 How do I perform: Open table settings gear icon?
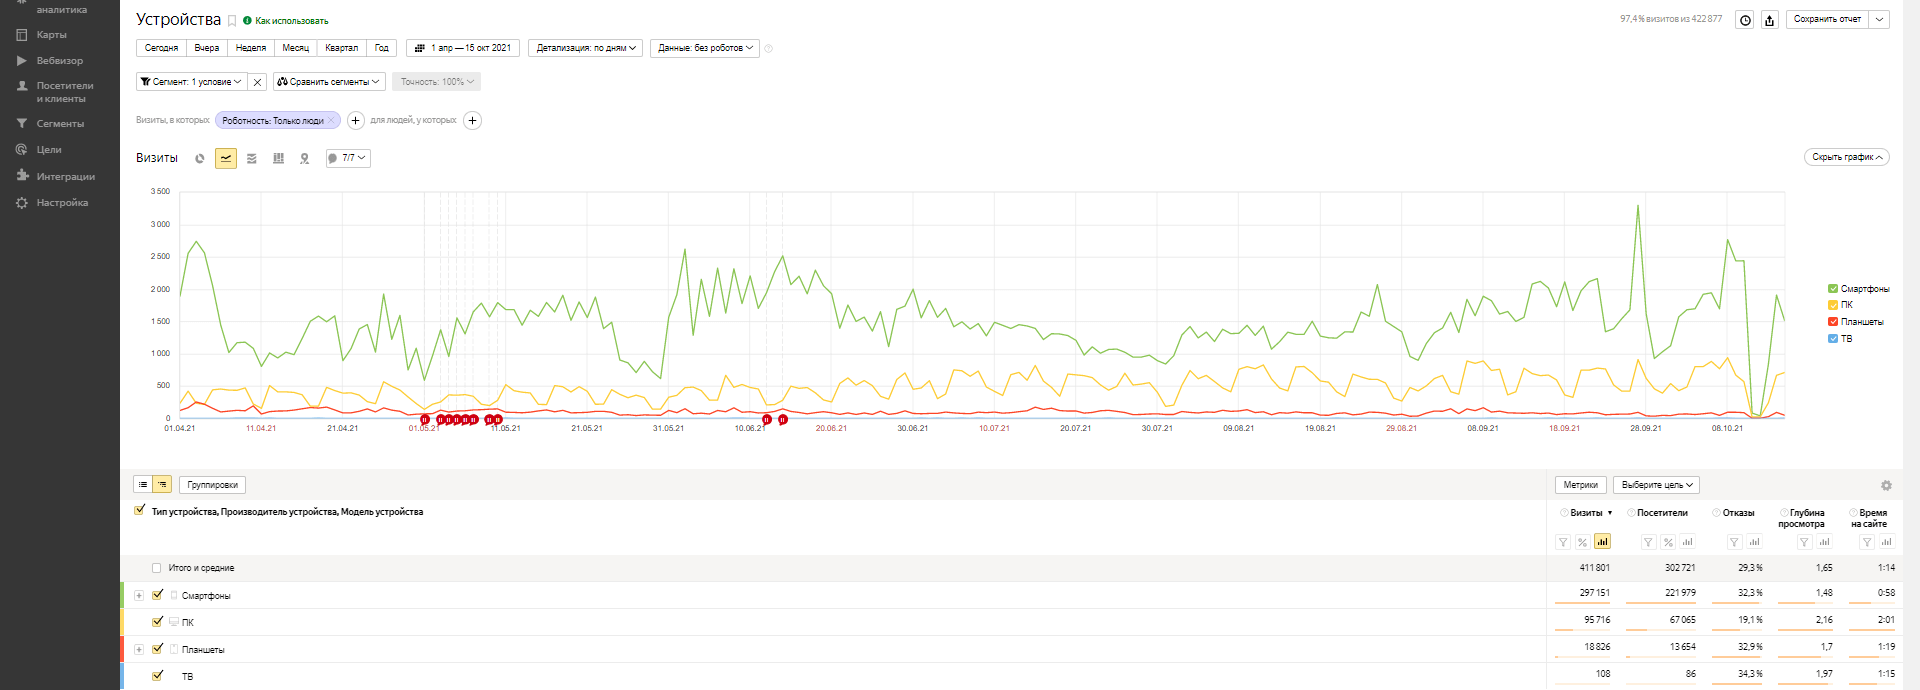click(1886, 485)
